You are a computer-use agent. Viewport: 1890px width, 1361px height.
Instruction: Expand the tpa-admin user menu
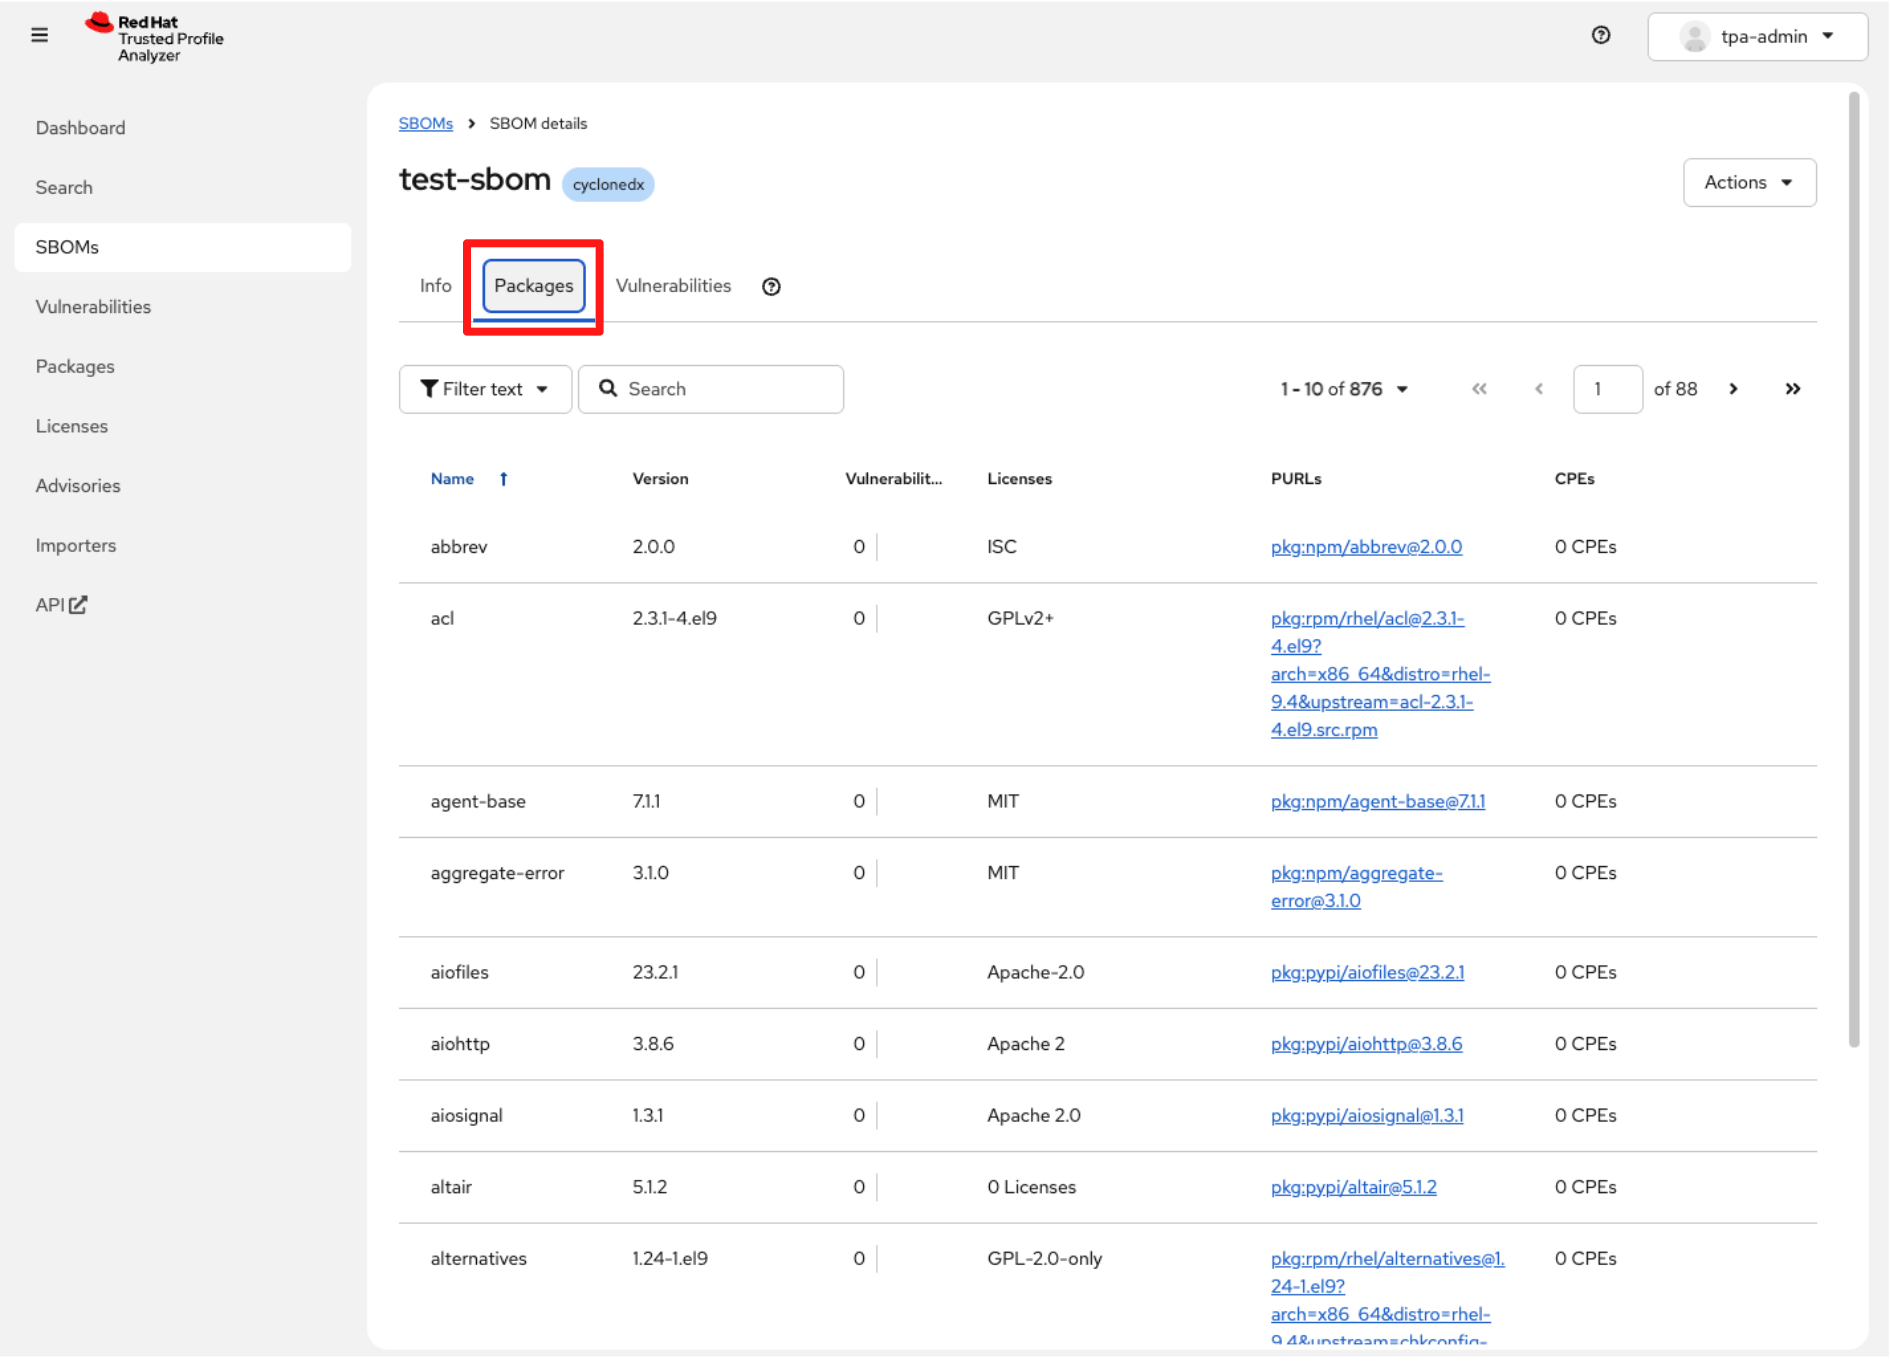[1757, 37]
